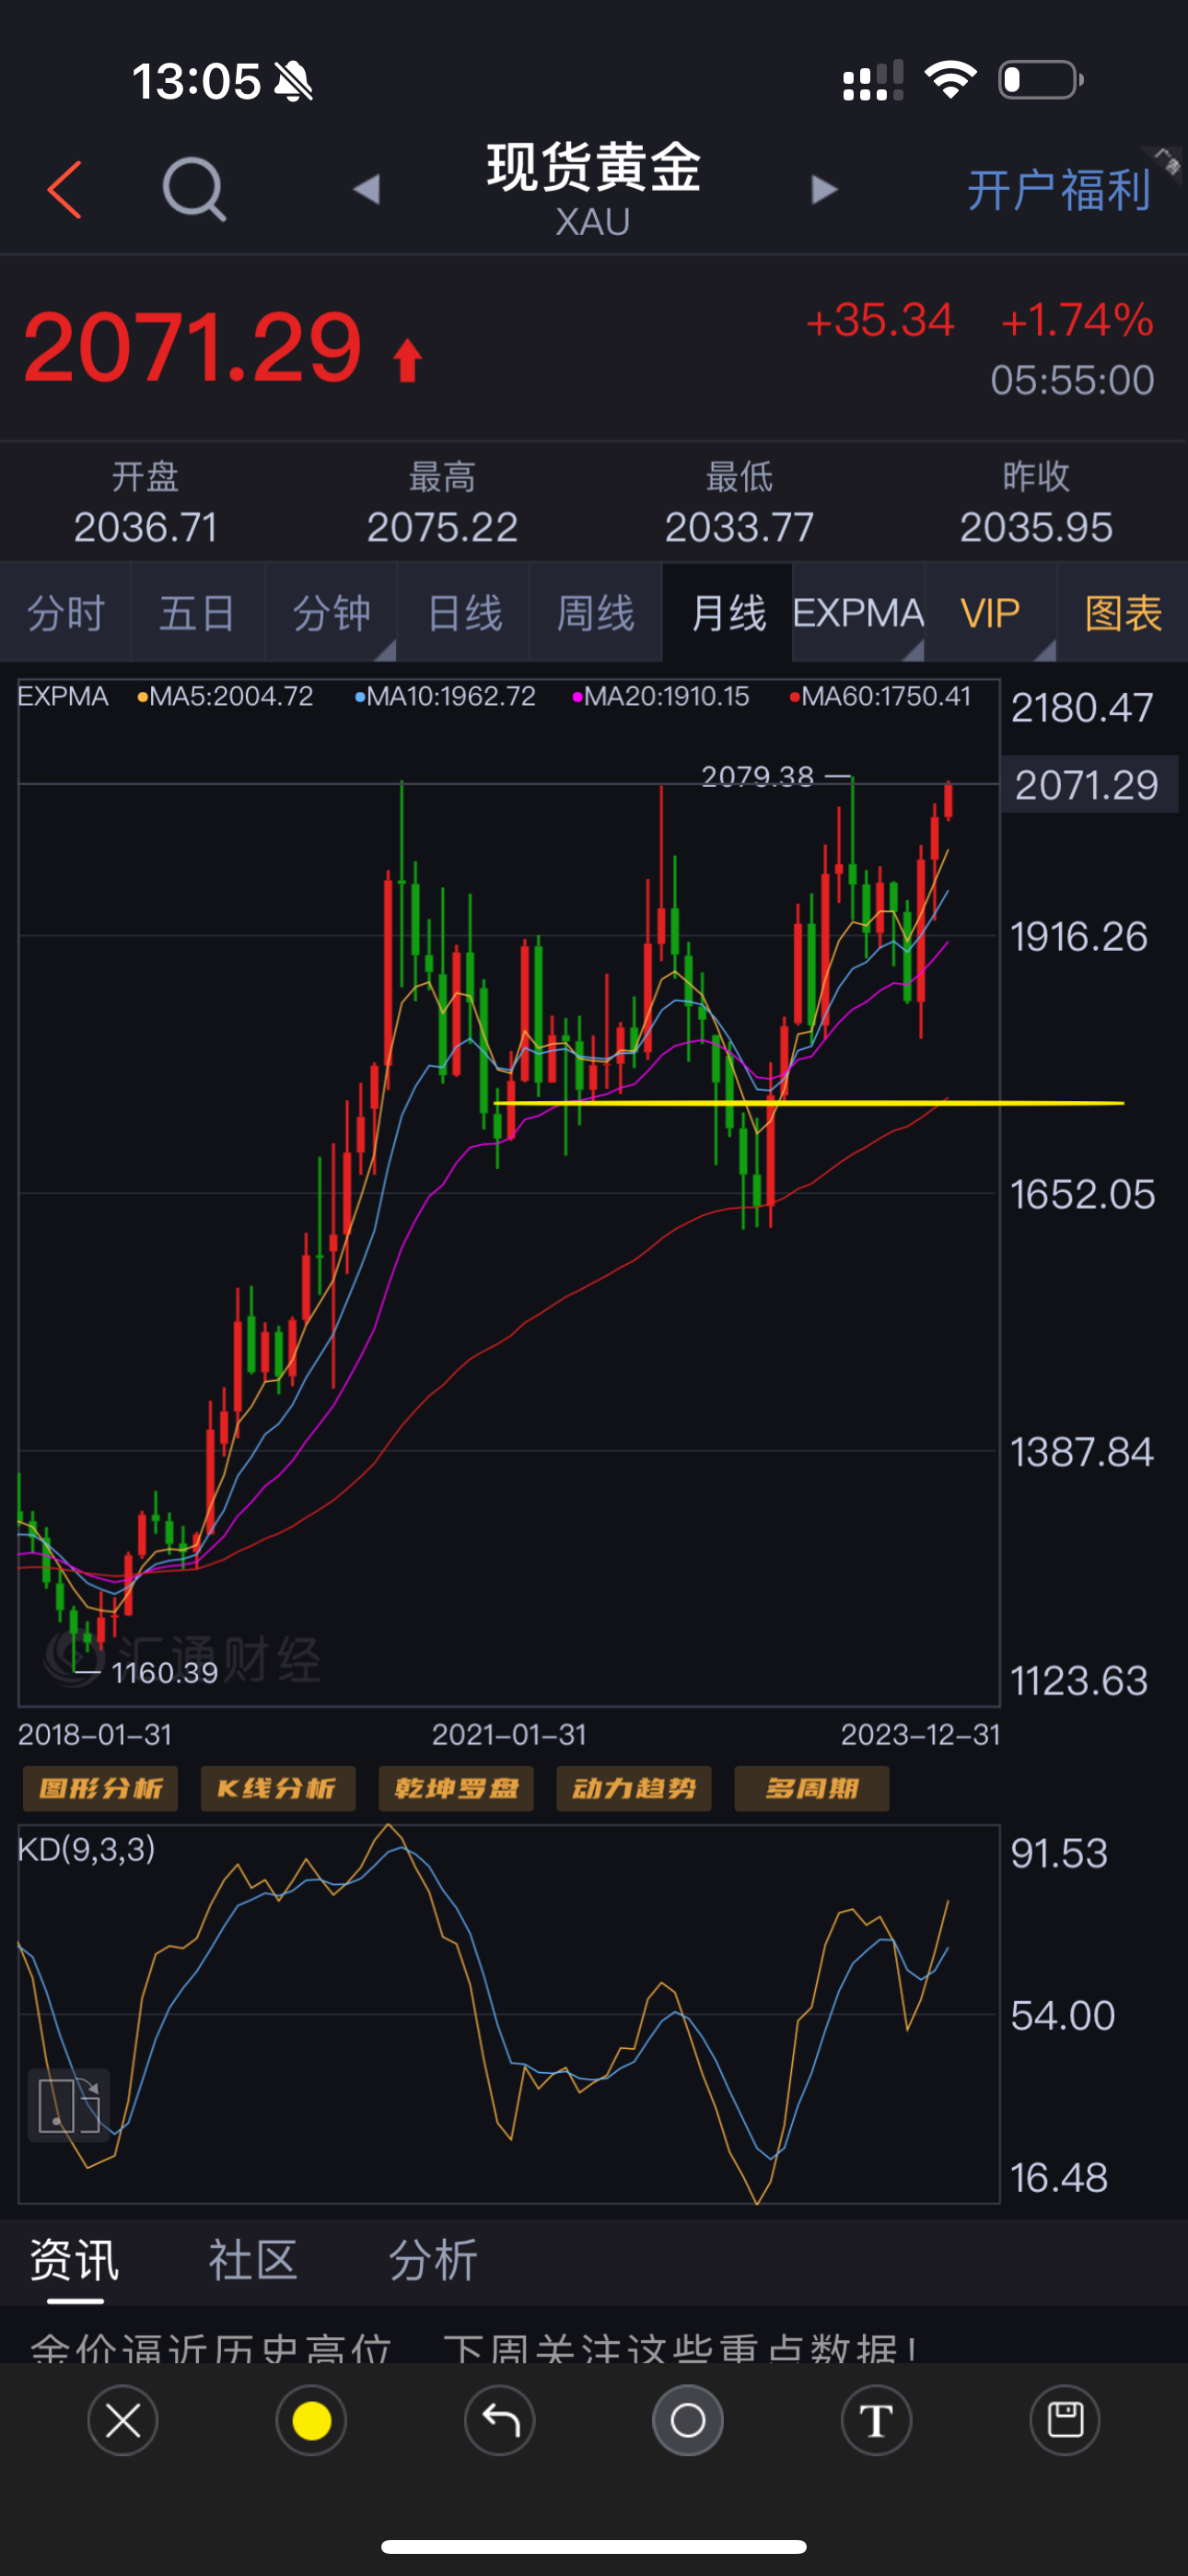Image resolution: width=1188 pixels, height=2576 pixels.
Task: Tap the 2079.38 high marker label
Action: (758, 776)
